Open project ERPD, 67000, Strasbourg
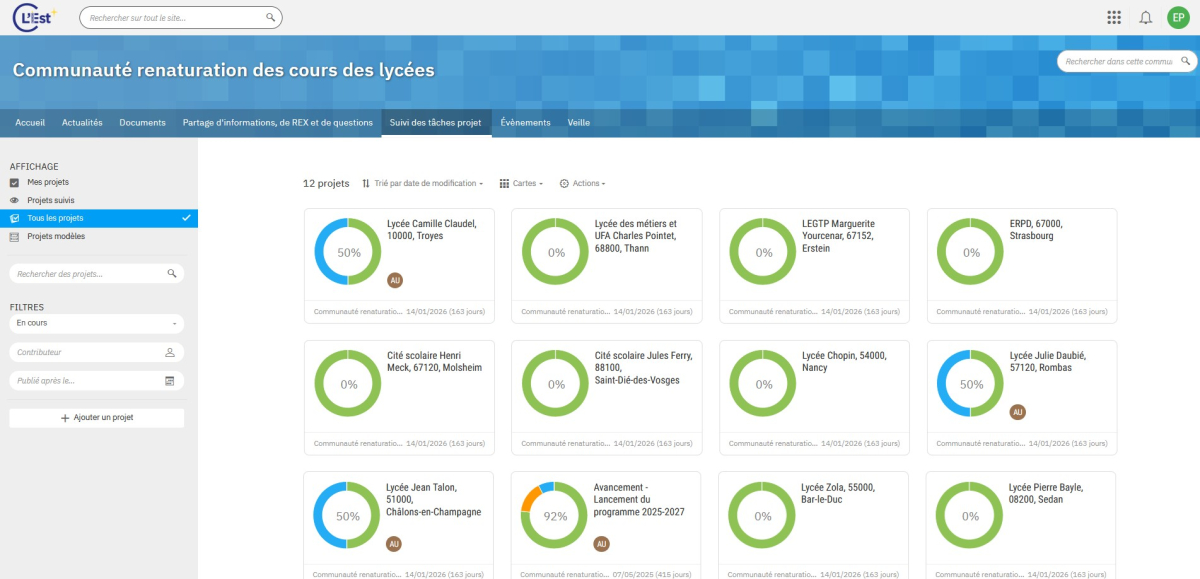1200x579 pixels. pyautogui.click(x=1035, y=230)
